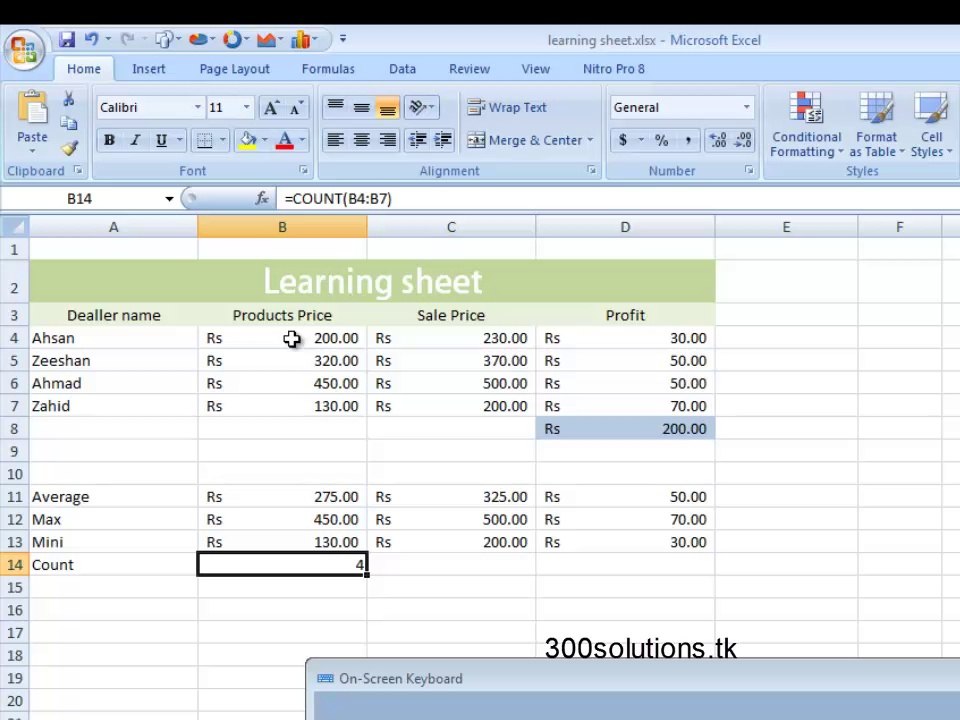Image resolution: width=960 pixels, height=720 pixels.
Task: Click Accounting Number Format dollar button
Action: click(x=623, y=140)
